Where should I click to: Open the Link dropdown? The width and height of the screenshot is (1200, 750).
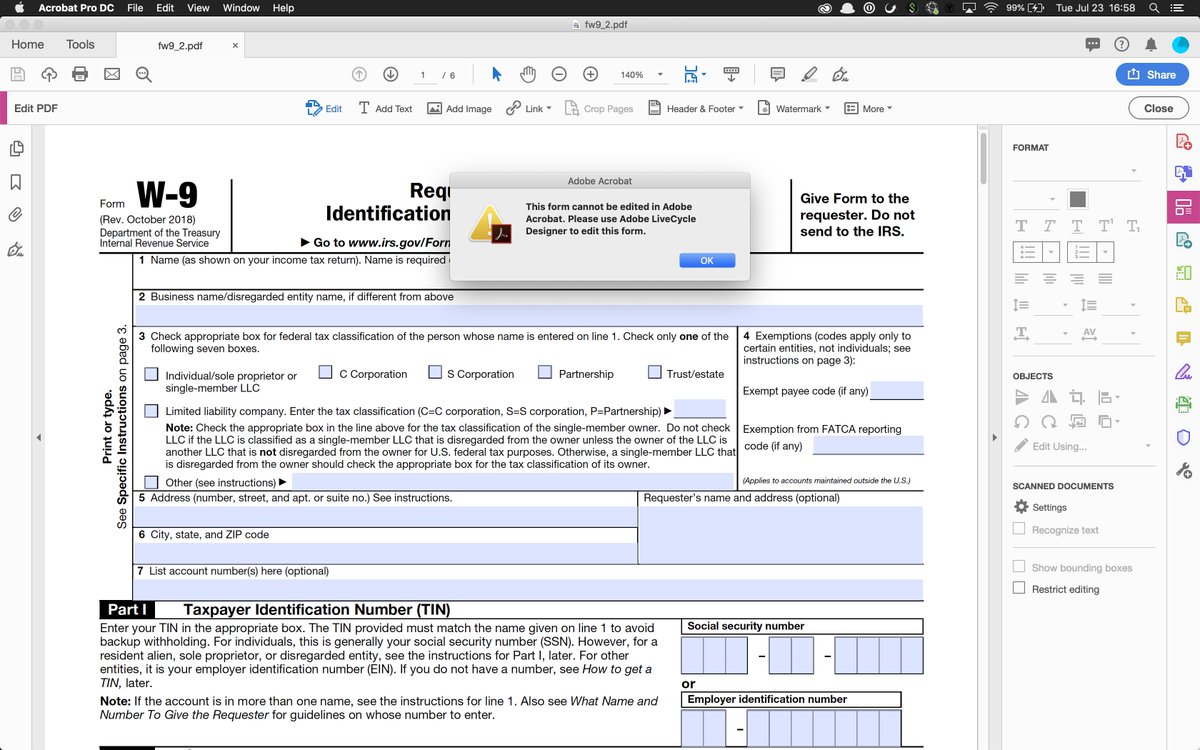coord(528,108)
